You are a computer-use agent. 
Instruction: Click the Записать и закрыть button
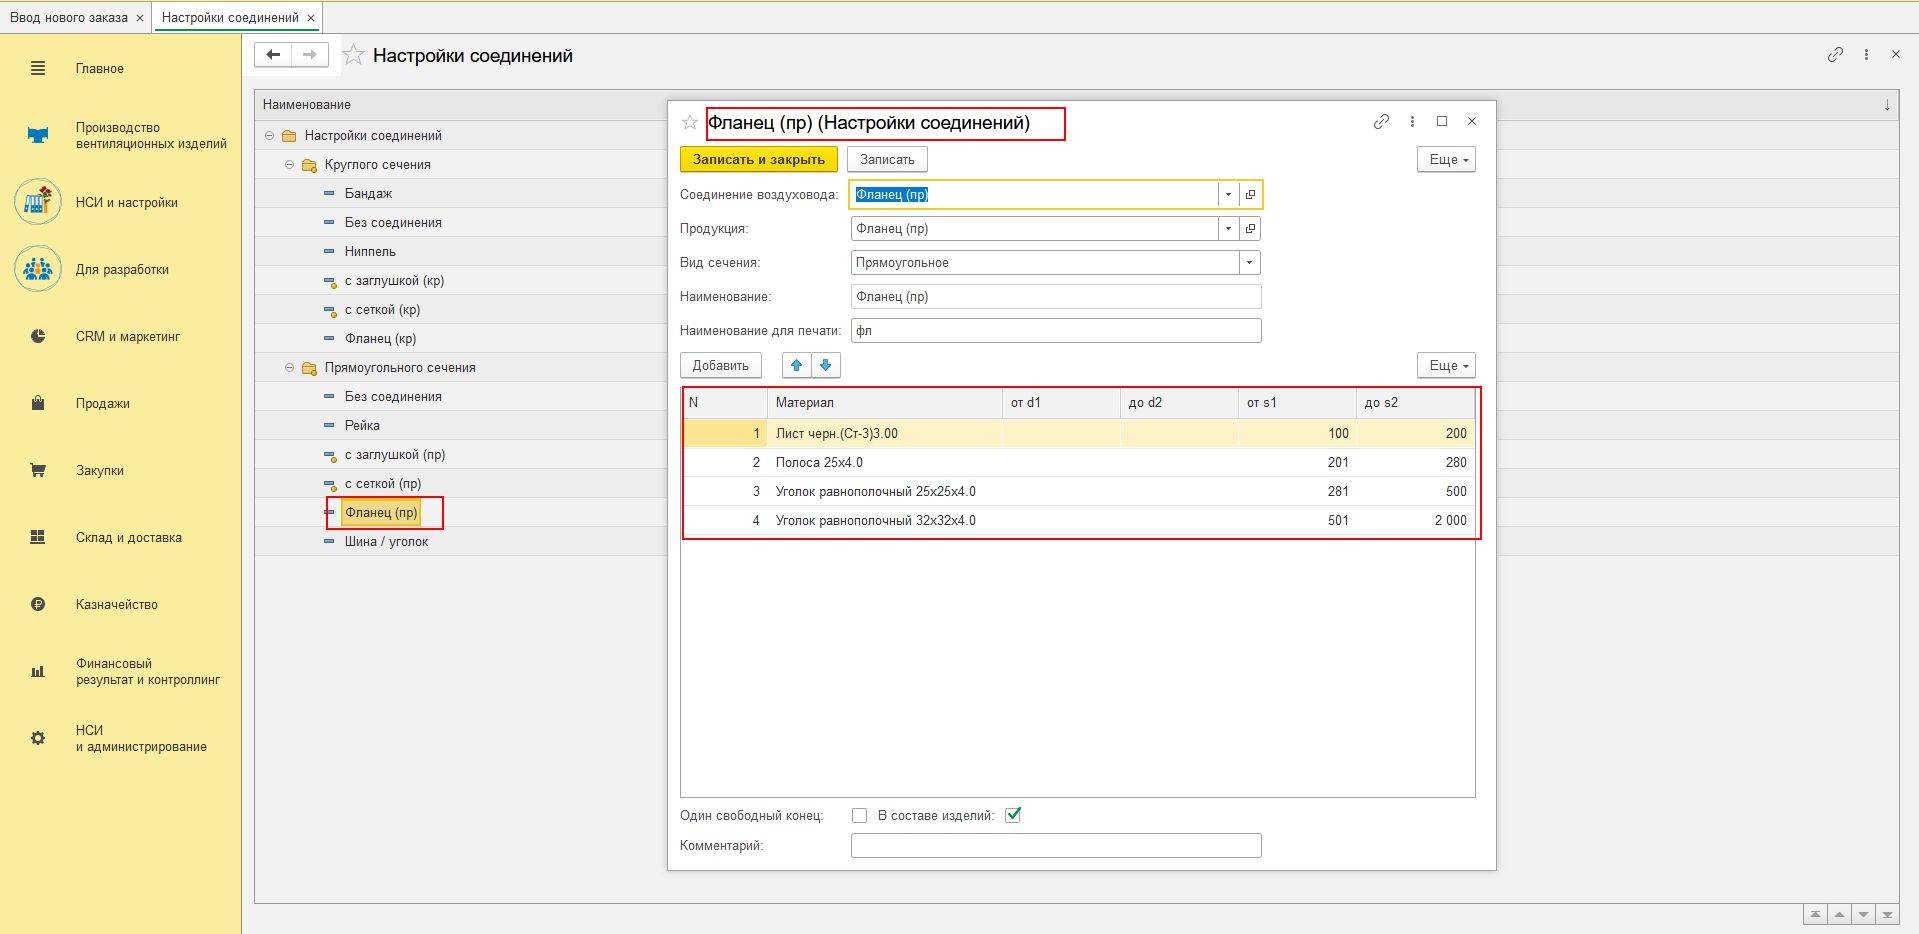coord(758,160)
